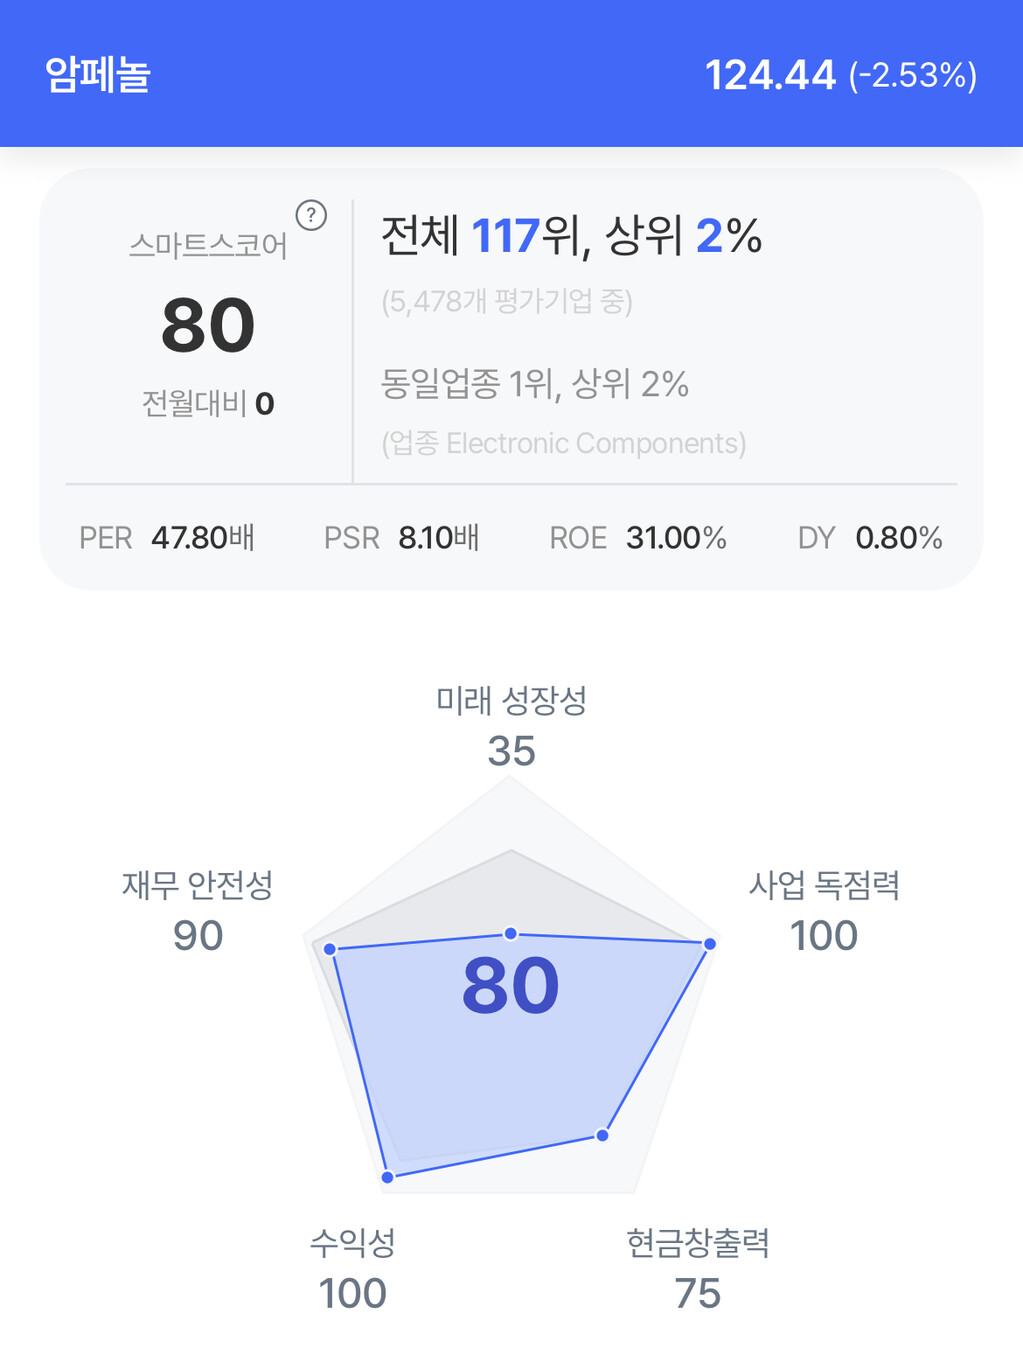The image size is (1023, 1369).
Task: Click the radar chart top data point
Action: tap(511, 933)
